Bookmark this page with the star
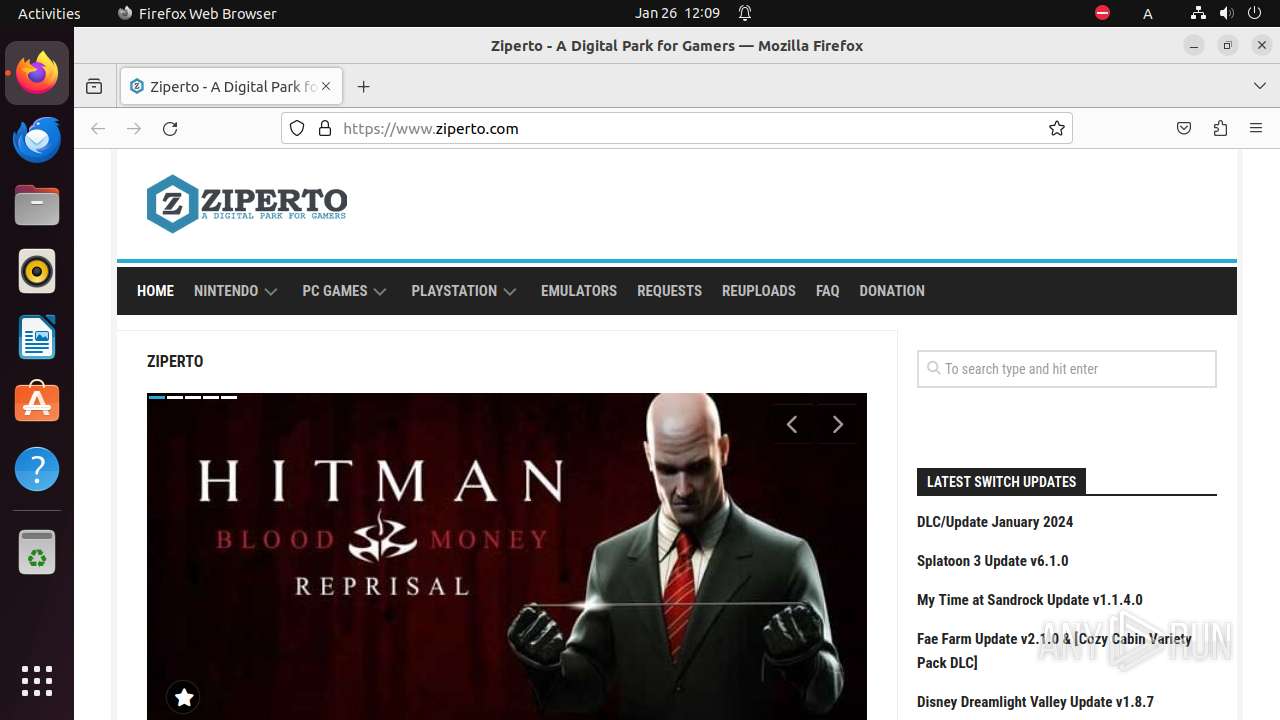 1056,128
